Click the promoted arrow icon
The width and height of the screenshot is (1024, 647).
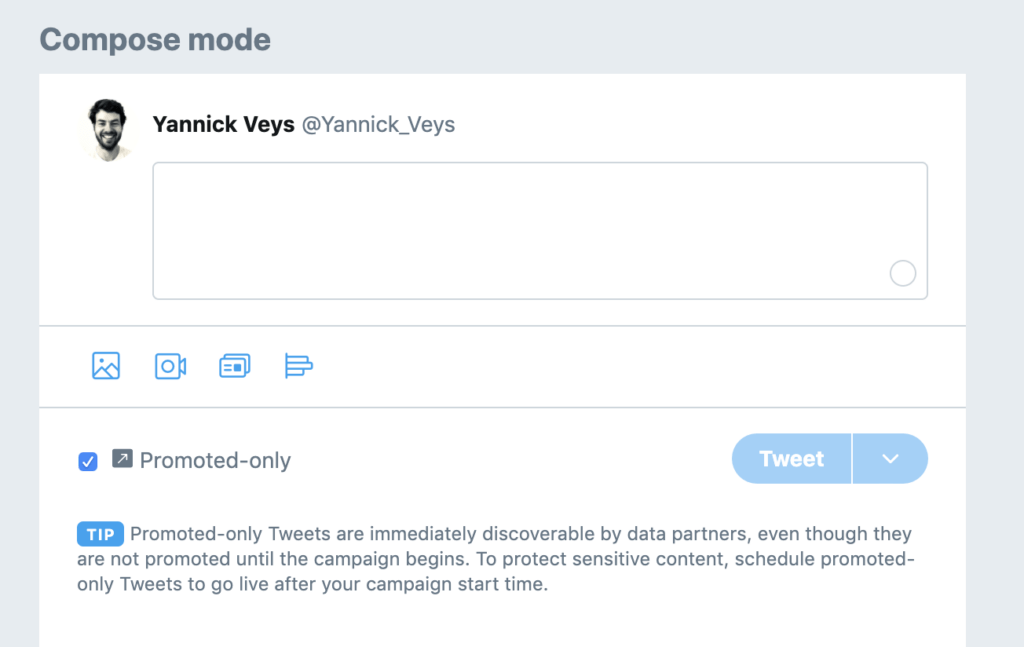pyautogui.click(x=122, y=459)
